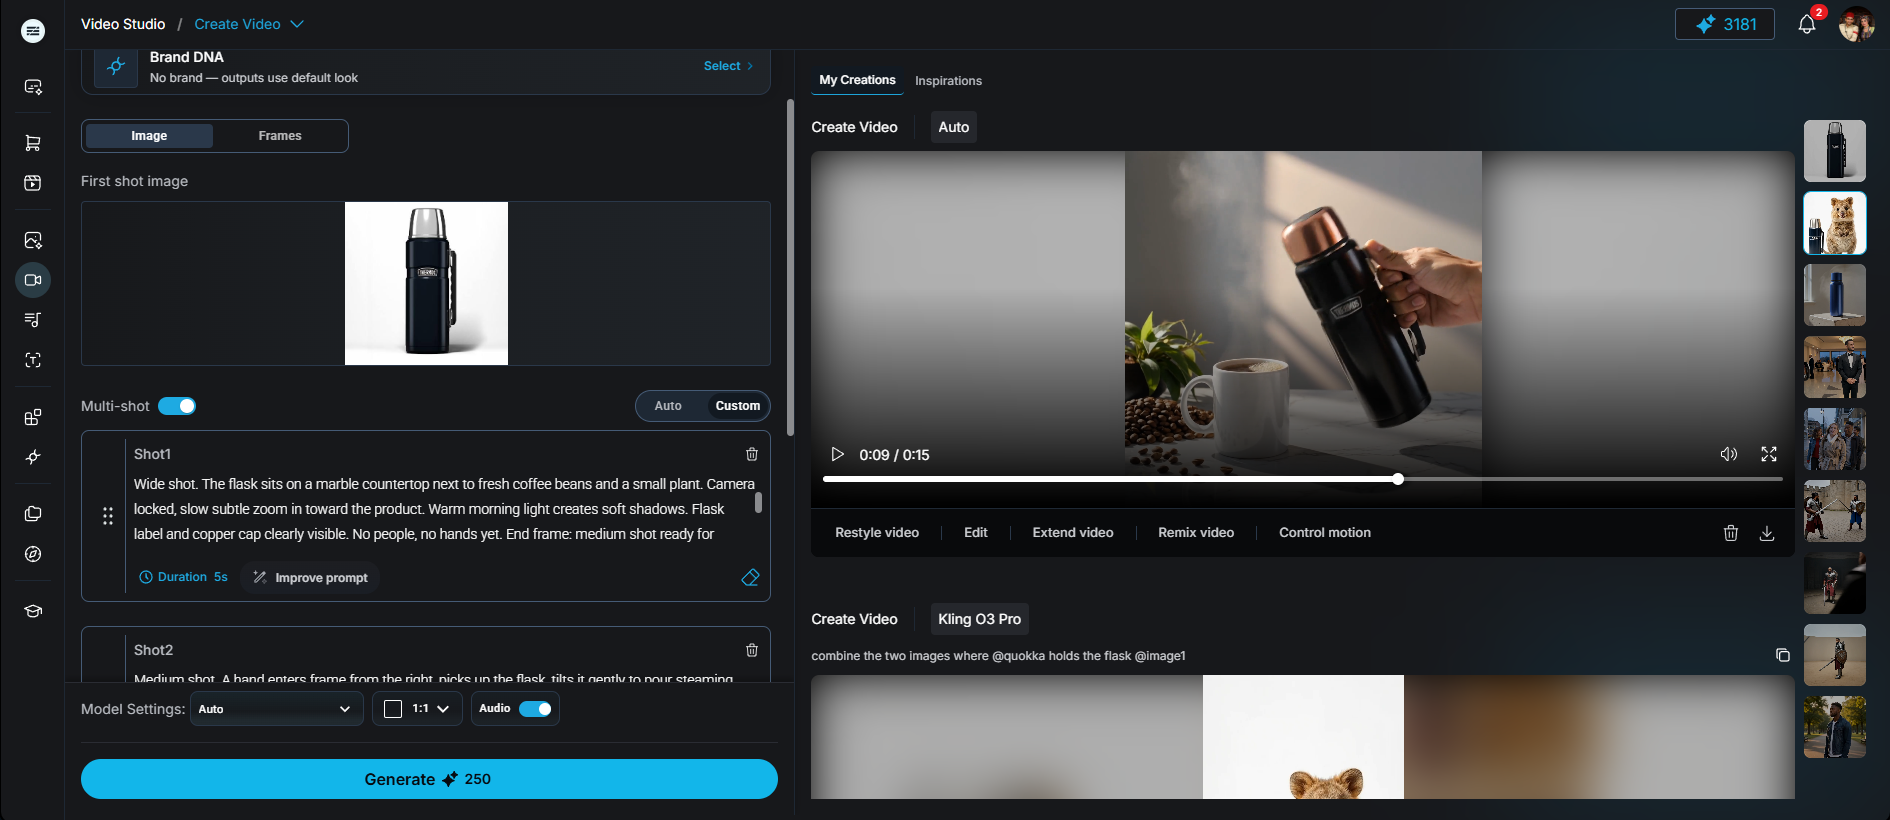Image resolution: width=1890 pixels, height=820 pixels.
Task: Enter fullscreen on the video player
Action: 1769,454
